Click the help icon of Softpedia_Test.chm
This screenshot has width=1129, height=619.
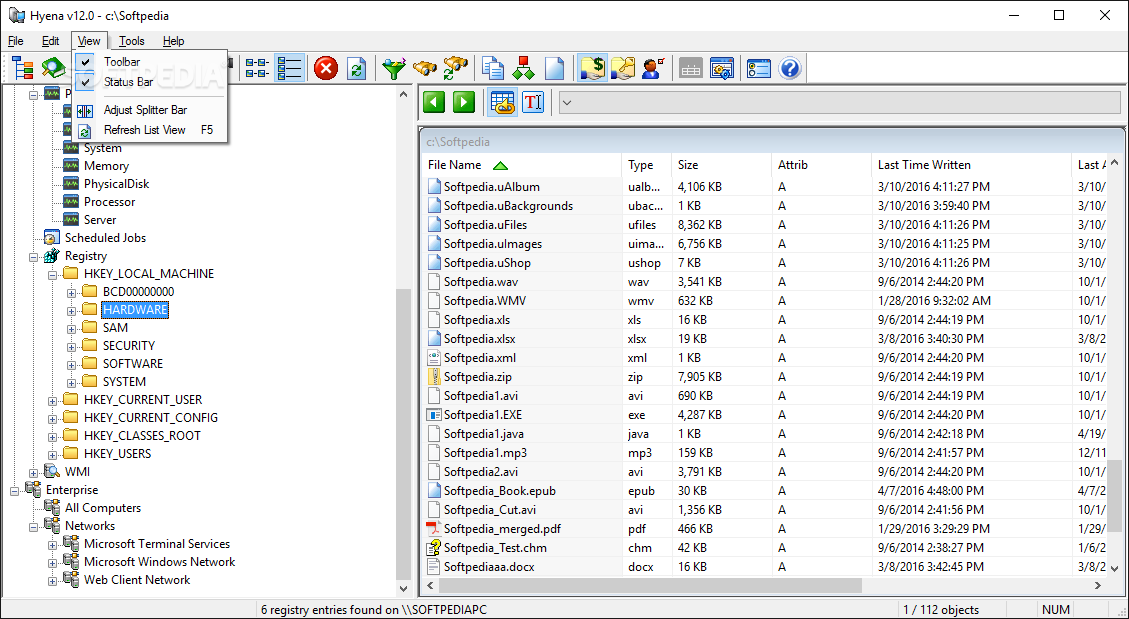coord(433,548)
